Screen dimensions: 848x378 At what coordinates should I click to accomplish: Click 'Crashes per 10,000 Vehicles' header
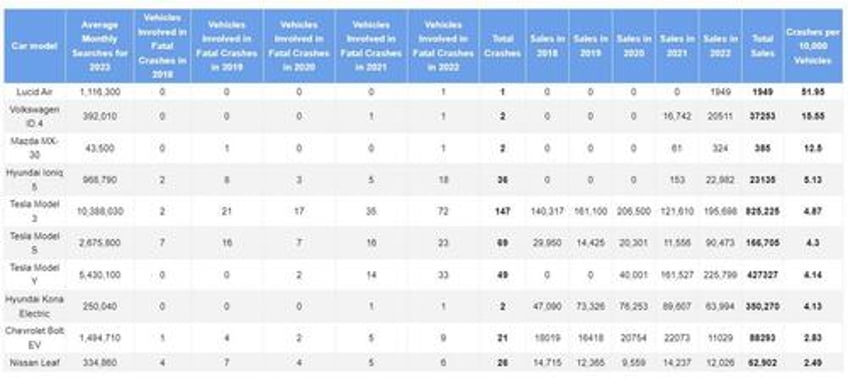pos(813,47)
